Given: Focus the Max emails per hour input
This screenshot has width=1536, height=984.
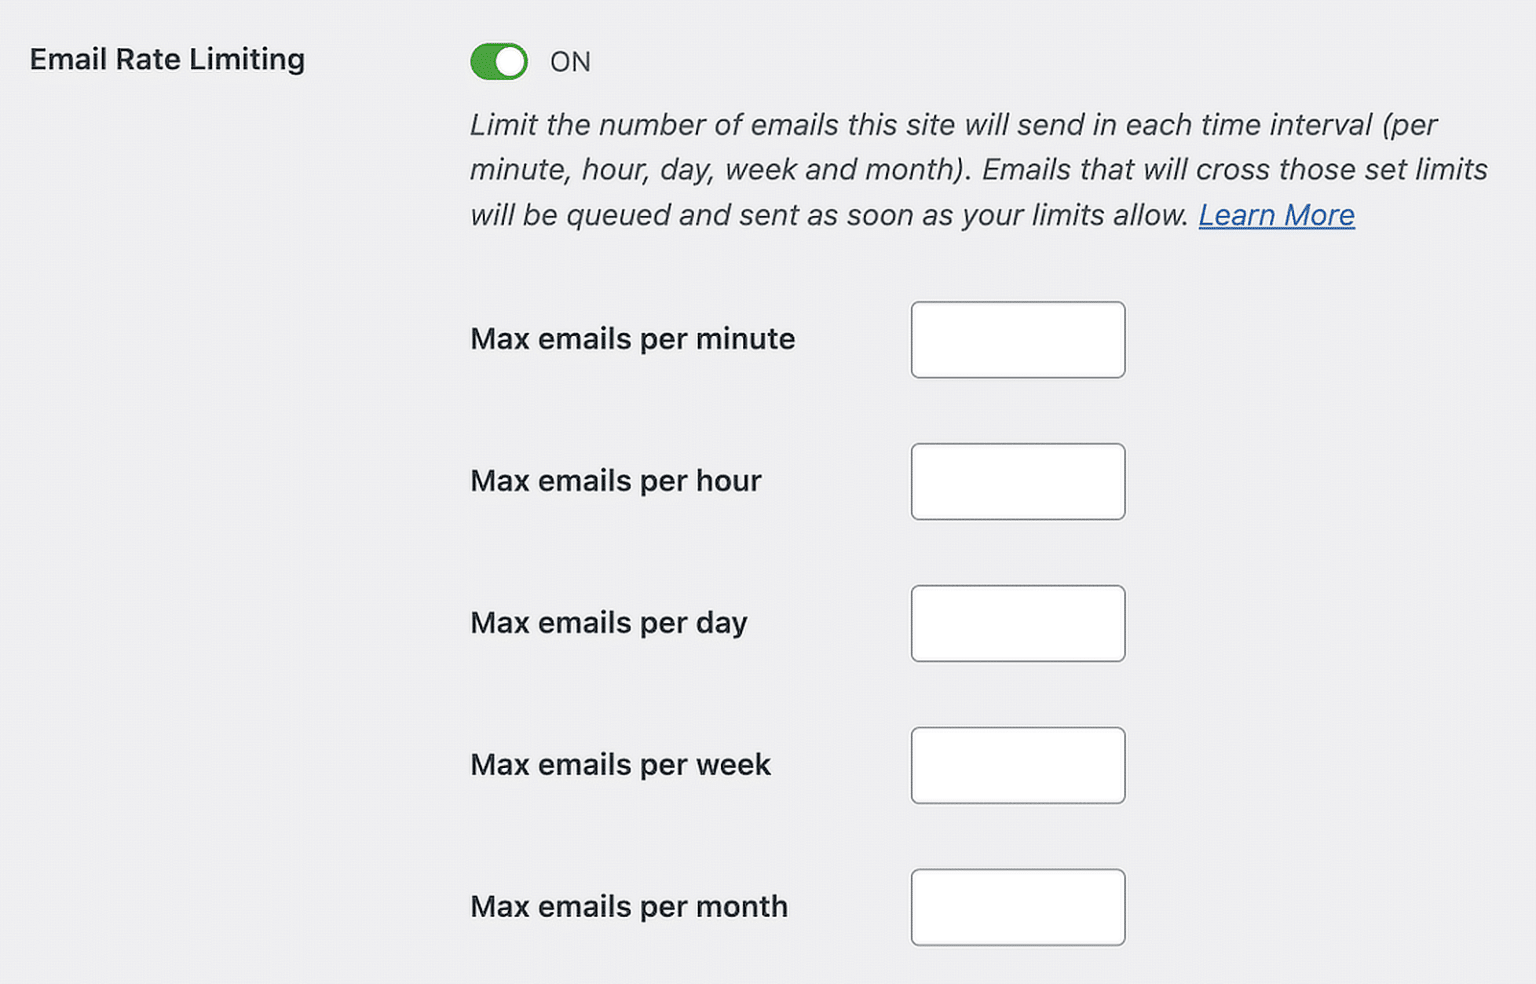Looking at the screenshot, I should pyautogui.click(x=1017, y=481).
